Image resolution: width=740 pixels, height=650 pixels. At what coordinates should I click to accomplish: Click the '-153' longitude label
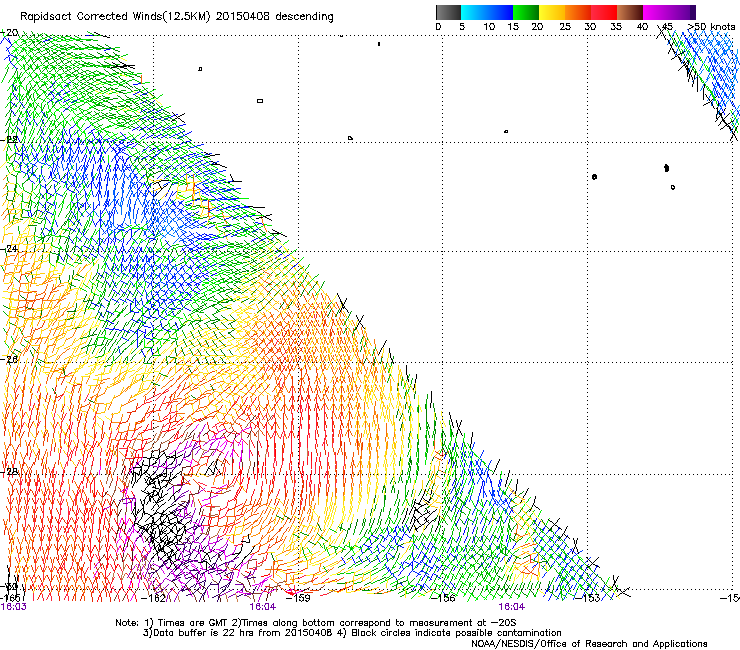point(588,598)
